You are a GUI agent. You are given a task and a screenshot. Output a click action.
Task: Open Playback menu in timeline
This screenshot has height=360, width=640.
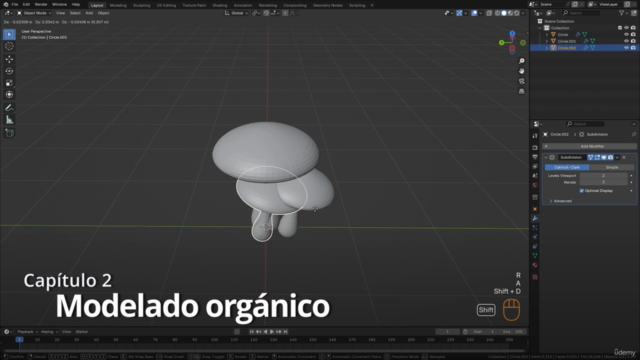coord(27,332)
